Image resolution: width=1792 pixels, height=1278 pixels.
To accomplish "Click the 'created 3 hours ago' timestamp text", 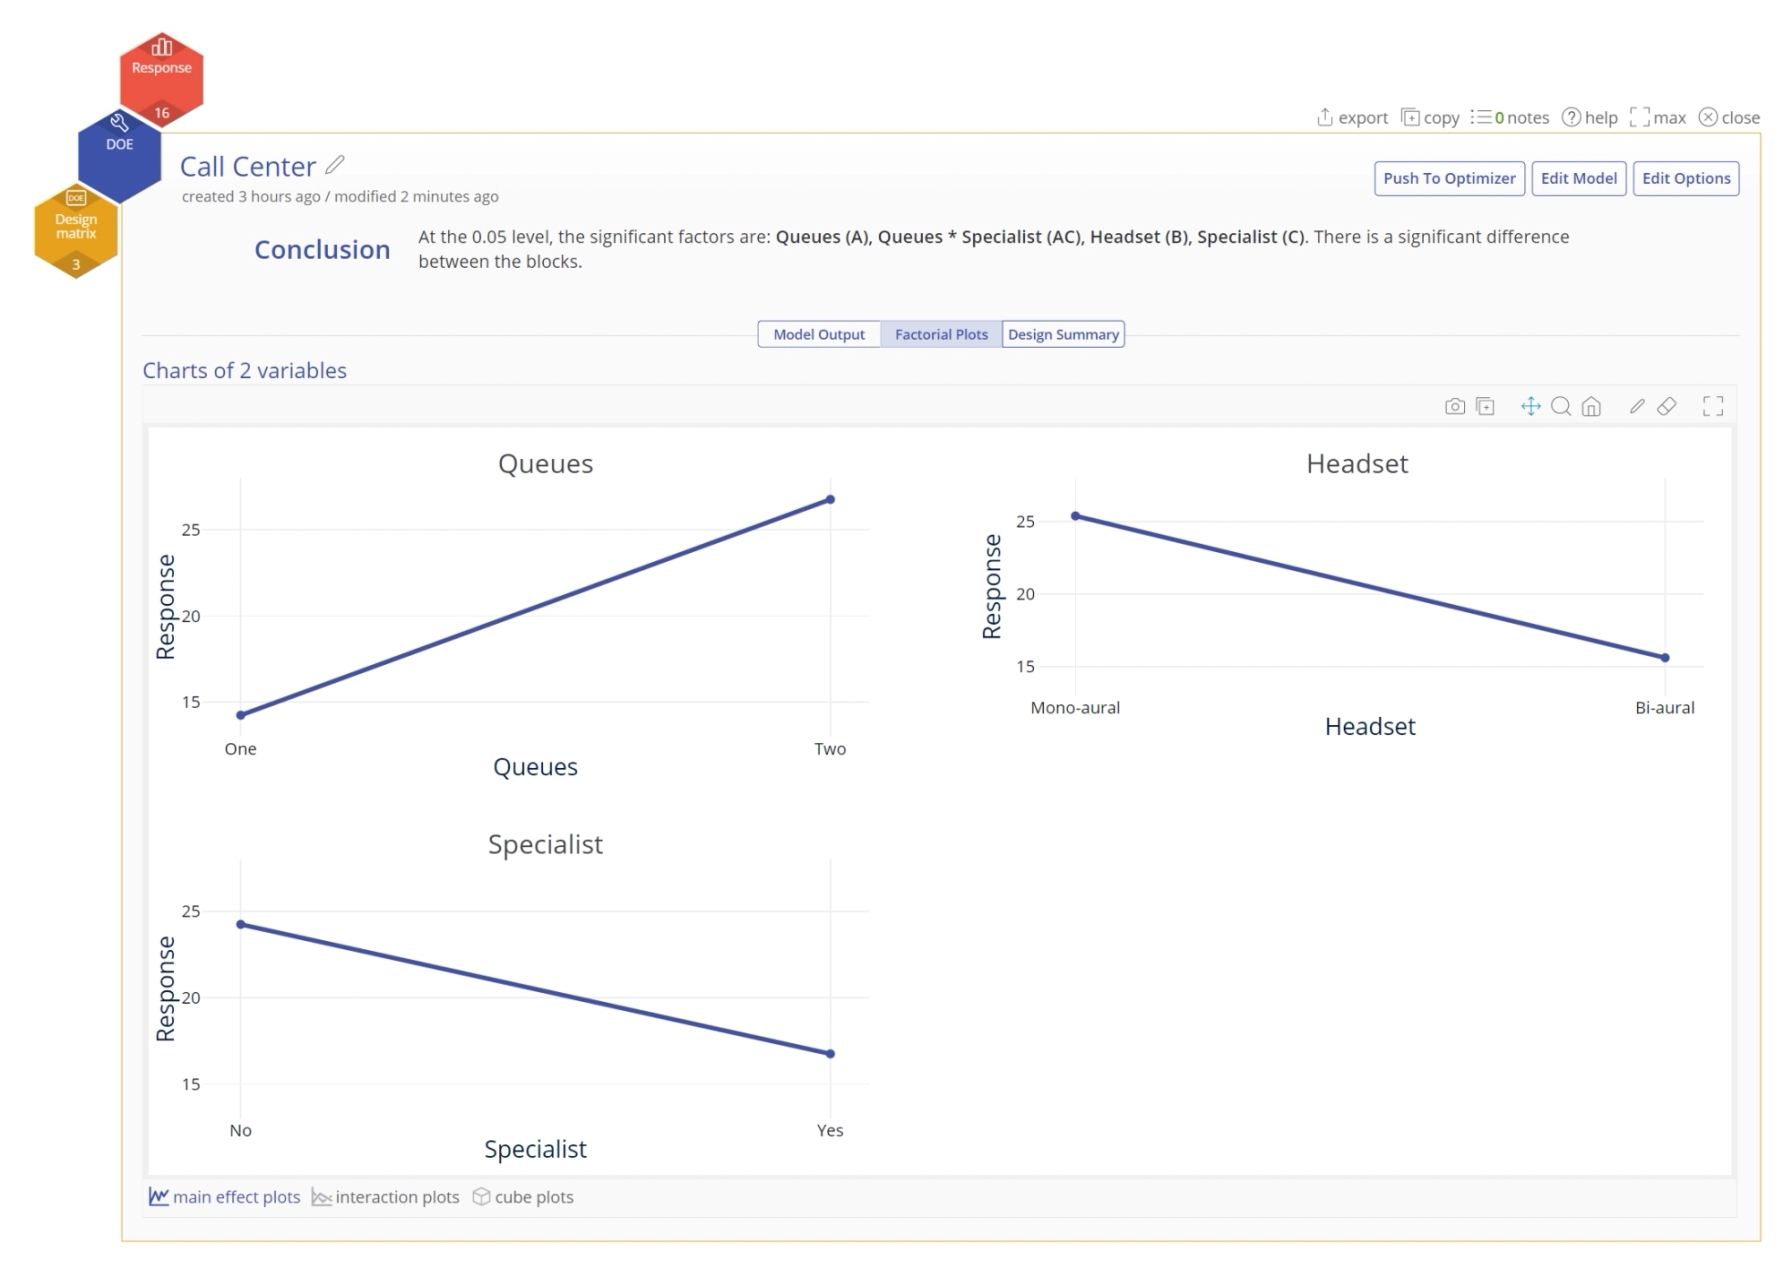I will (x=251, y=197).
